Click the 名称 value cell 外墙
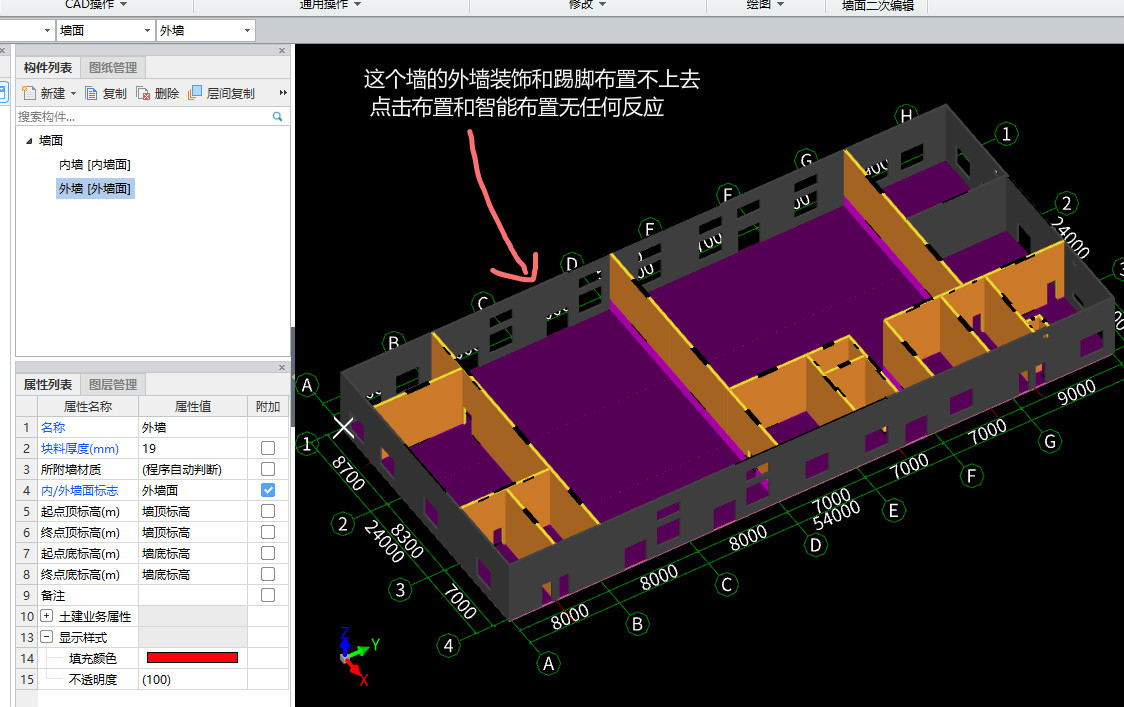This screenshot has width=1124, height=707. click(x=193, y=427)
